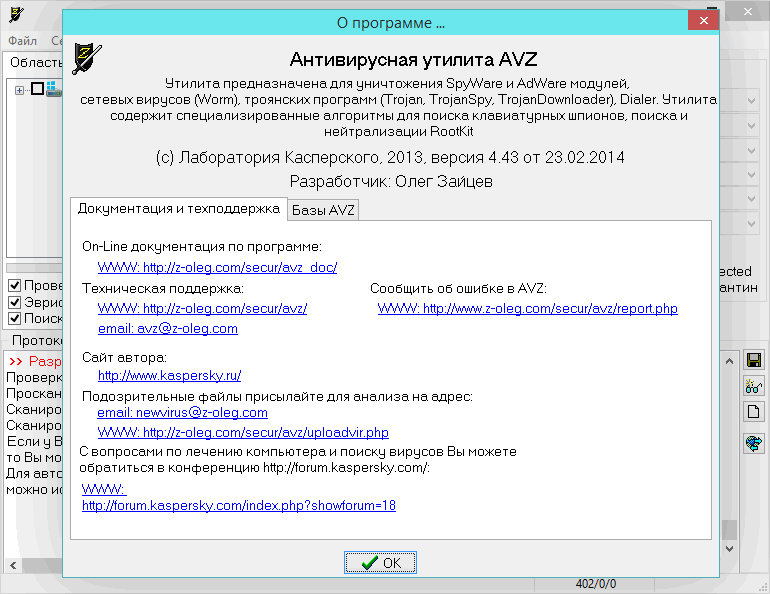Screen dimensions: 770x594
Task: Click the 402/0/0 status bar counter
Action: point(595,584)
